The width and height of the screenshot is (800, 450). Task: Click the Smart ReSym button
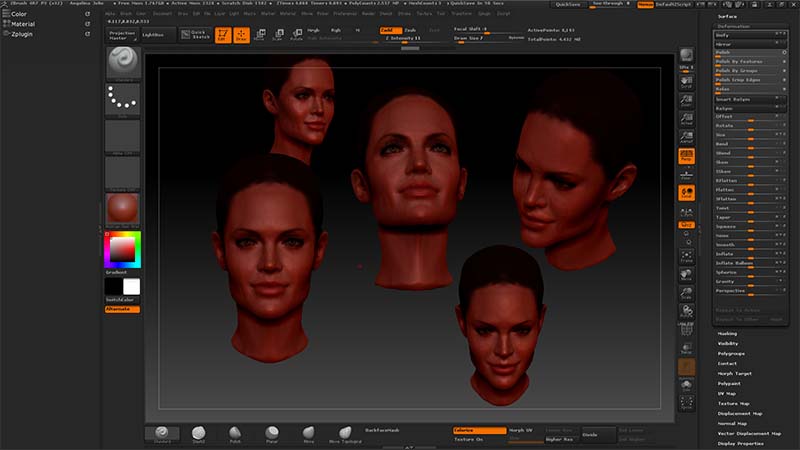[750, 99]
